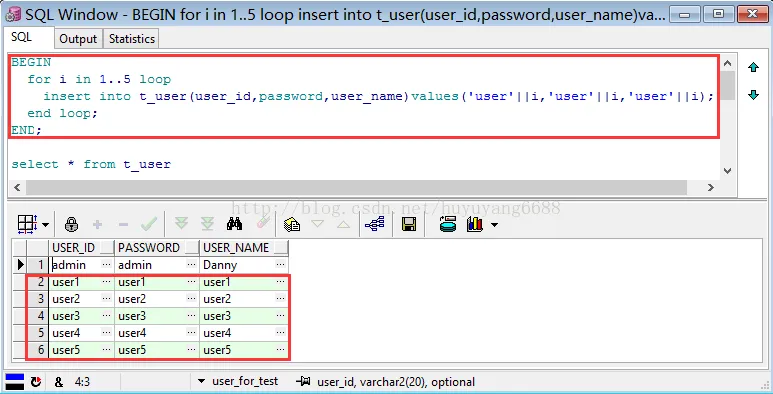773x394 pixels.
Task: Click the 'end loop;' line in the editor
Action: point(63,113)
